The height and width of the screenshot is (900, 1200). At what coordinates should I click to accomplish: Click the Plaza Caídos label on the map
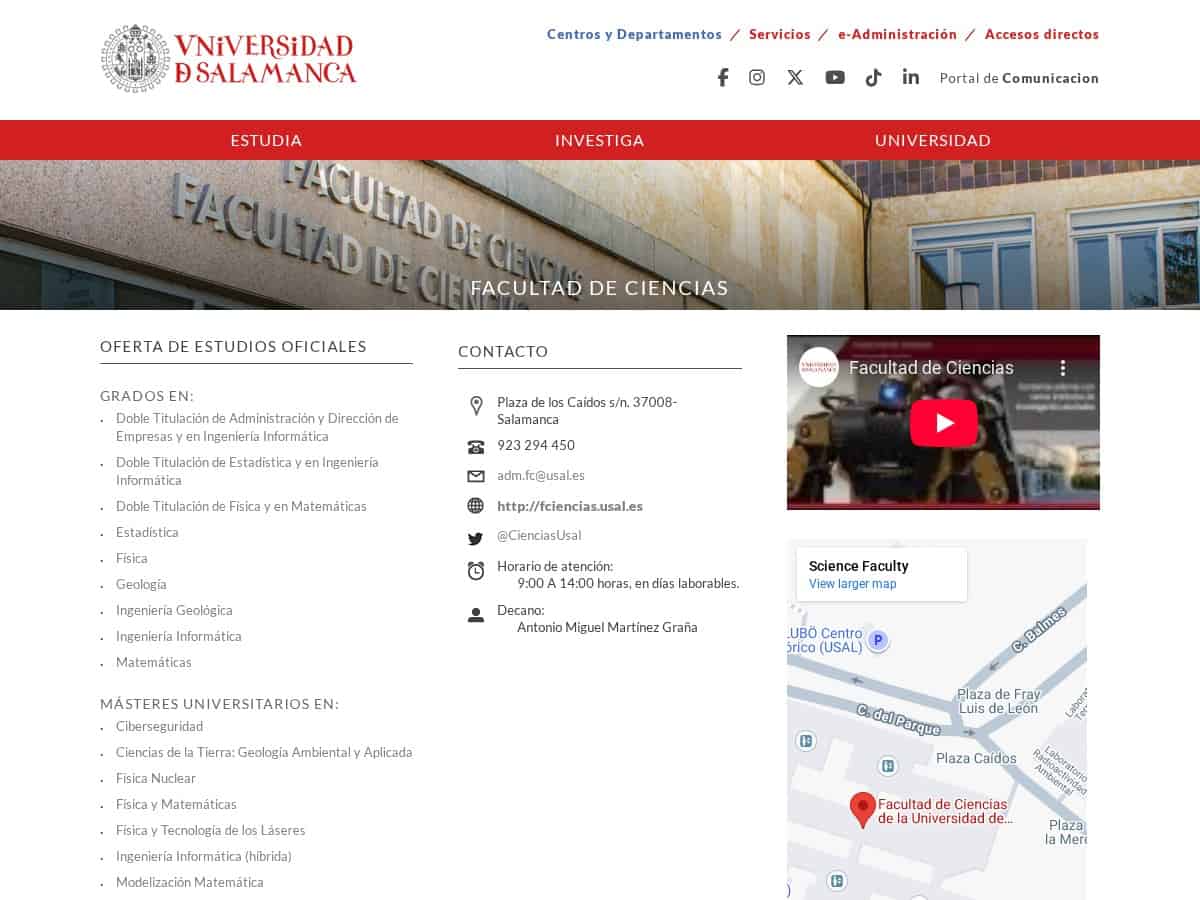(976, 758)
